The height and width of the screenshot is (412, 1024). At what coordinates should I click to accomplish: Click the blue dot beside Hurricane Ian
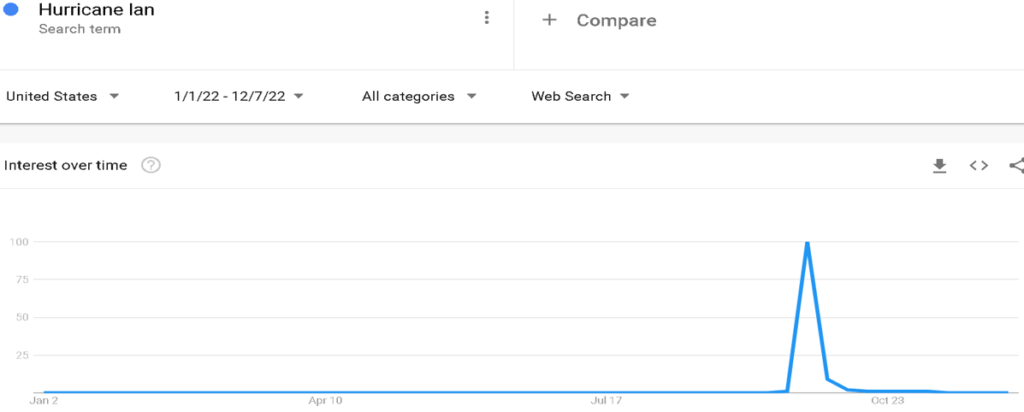pyautogui.click(x=12, y=11)
